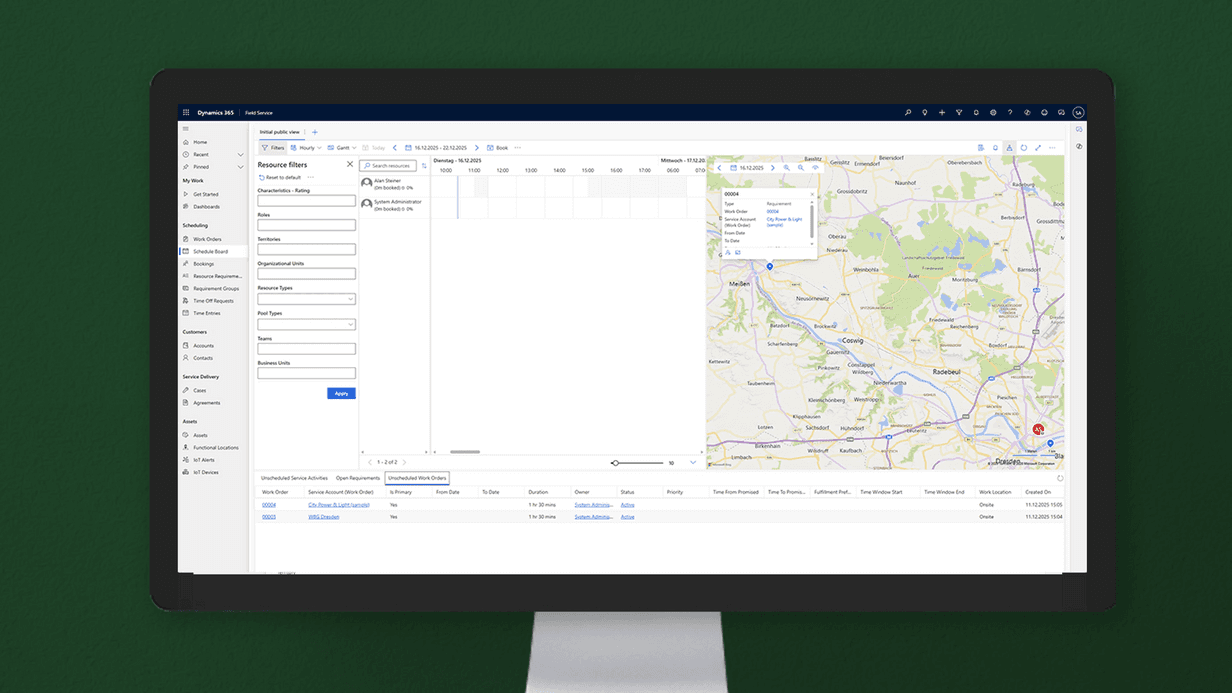Close the Resource filters panel
The height and width of the screenshot is (693, 1232).
[350, 164]
